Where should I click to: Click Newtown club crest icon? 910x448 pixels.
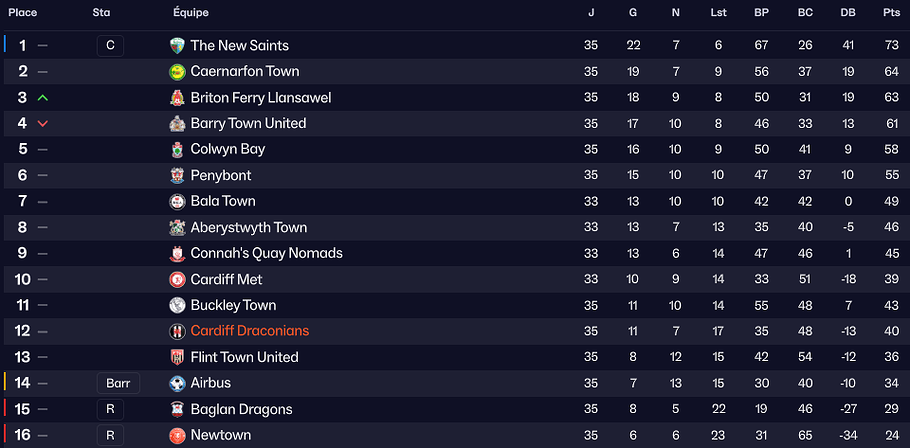pyautogui.click(x=177, y=435)
